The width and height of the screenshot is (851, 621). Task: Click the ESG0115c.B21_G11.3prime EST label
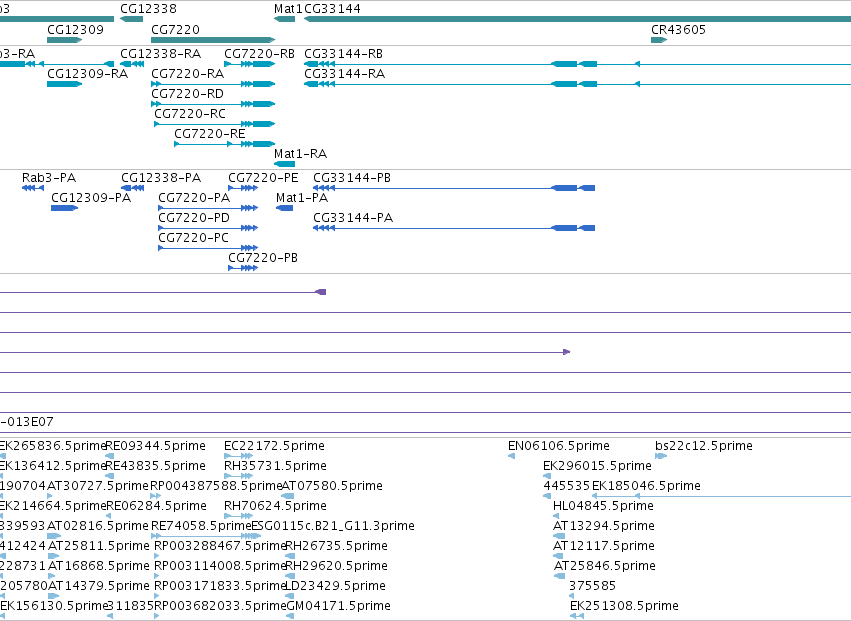[333, 526]
